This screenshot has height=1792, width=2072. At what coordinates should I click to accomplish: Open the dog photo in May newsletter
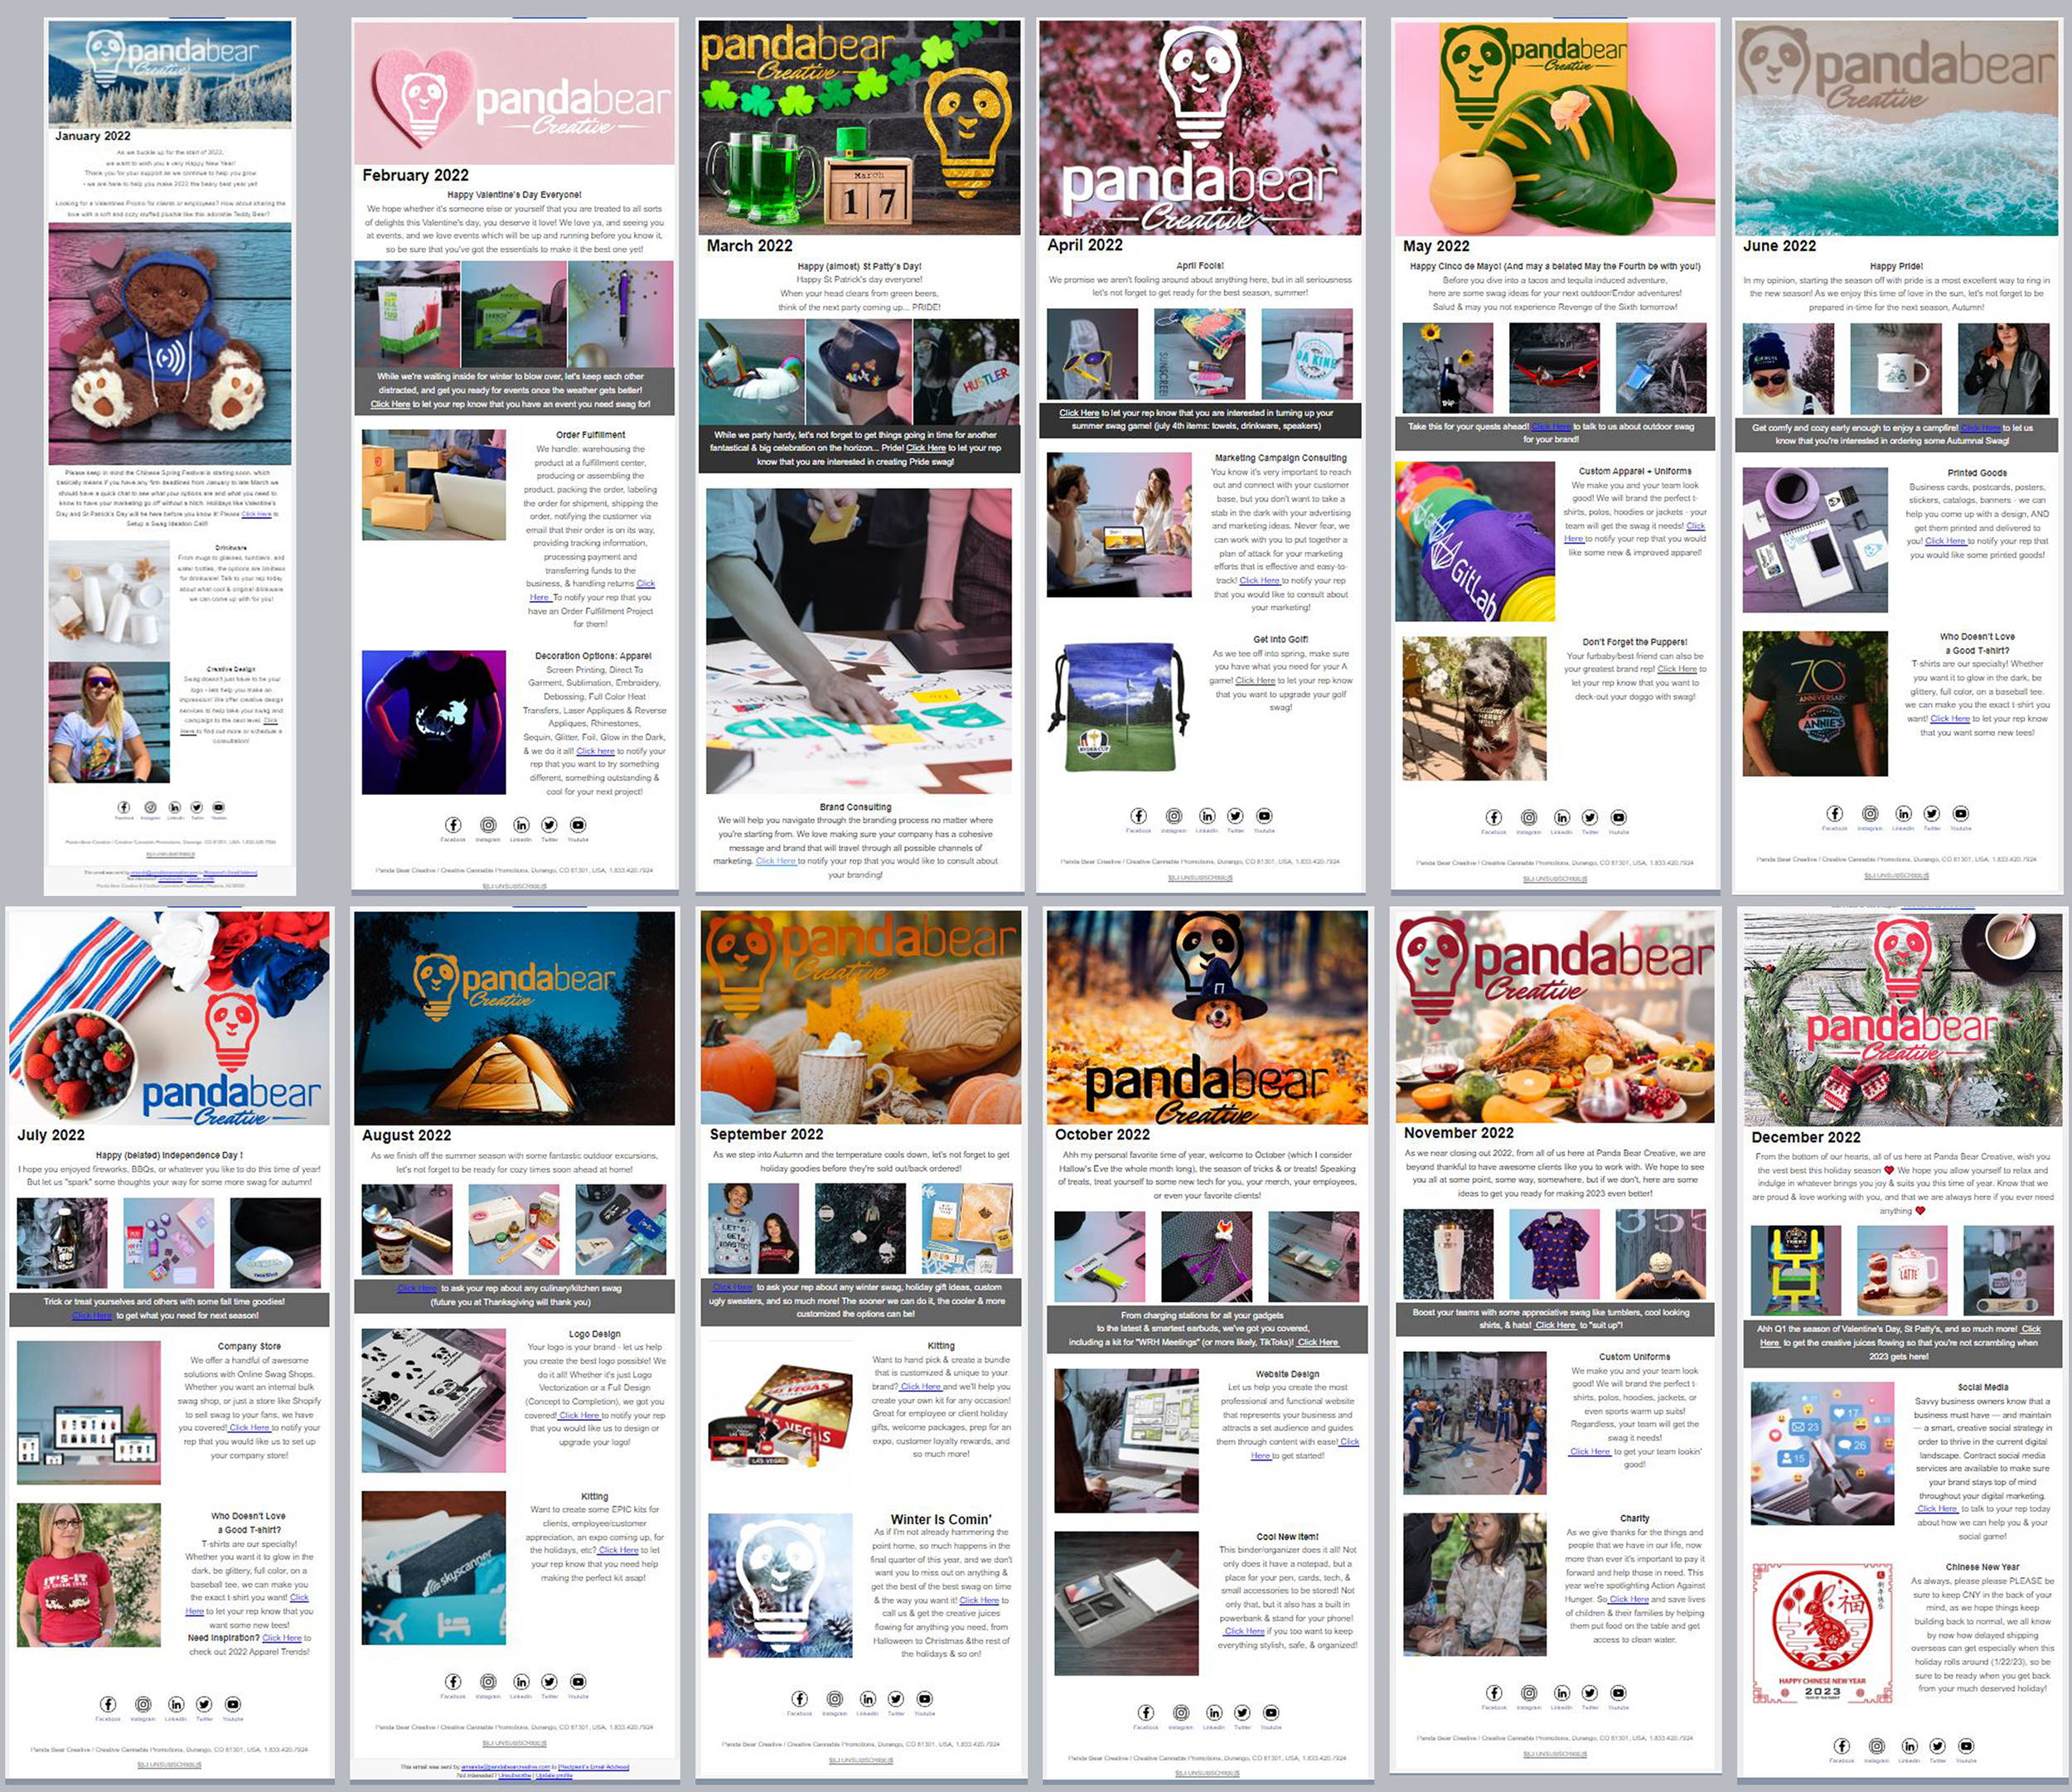(1474, 708)
